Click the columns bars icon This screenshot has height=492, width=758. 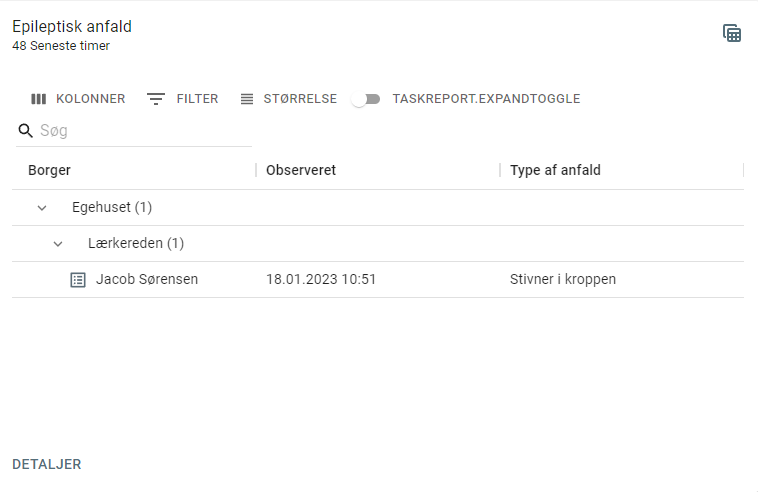pos(39,99)
